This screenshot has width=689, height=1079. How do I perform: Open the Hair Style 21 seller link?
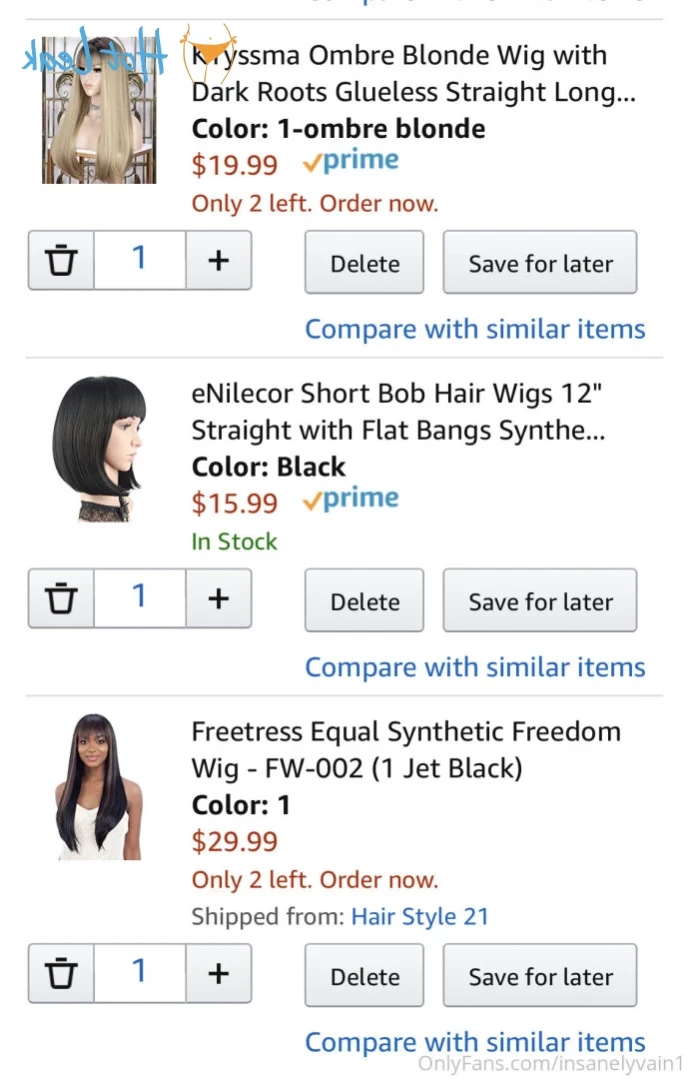(x=419, y=916)
